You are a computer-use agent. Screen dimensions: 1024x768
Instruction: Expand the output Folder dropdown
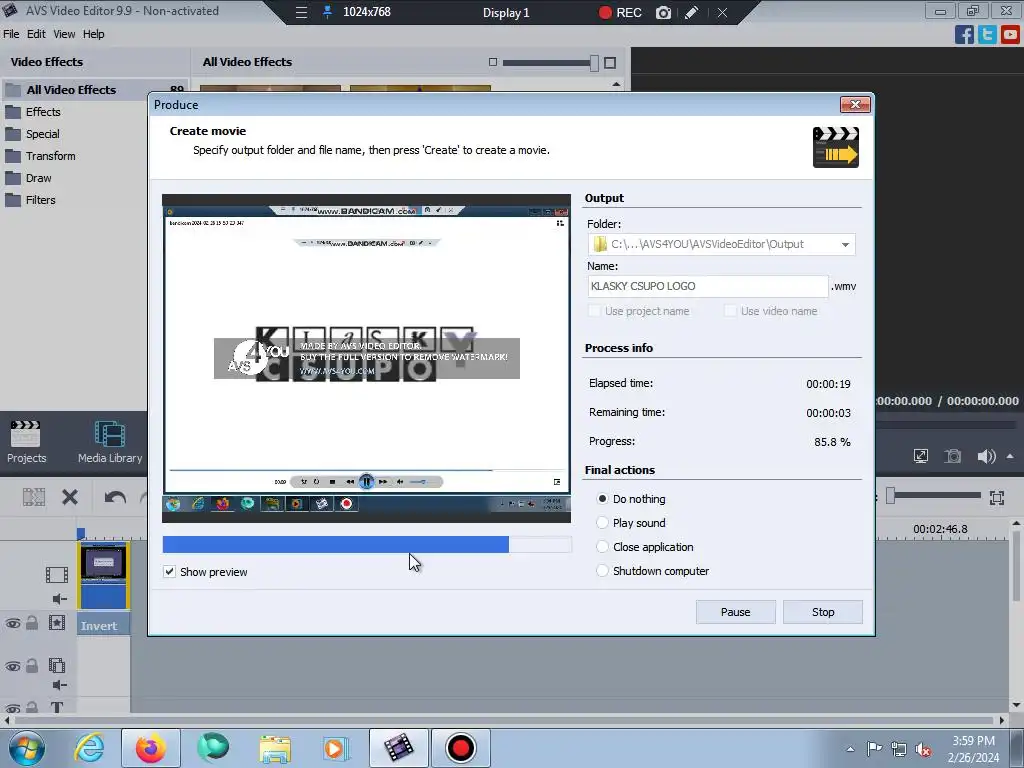pos(845,244)
